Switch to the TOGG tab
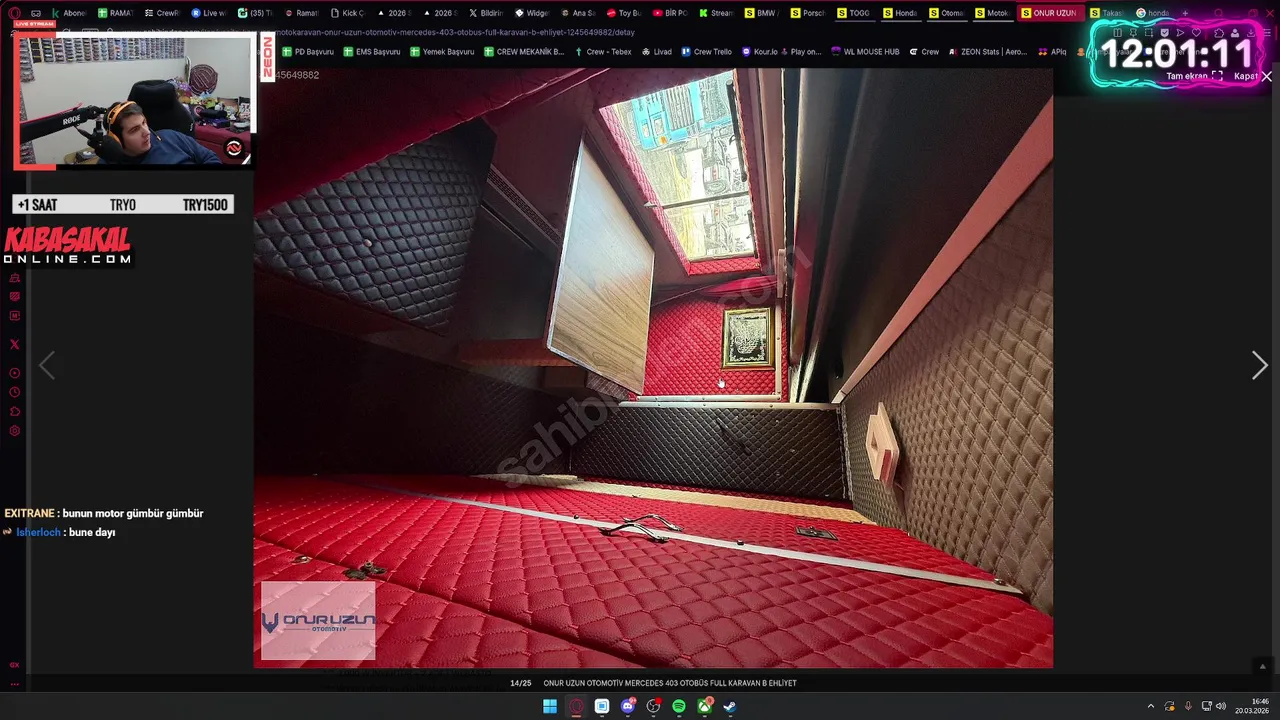This screenshot has height=720, width=1280. [x=853, y=13]
